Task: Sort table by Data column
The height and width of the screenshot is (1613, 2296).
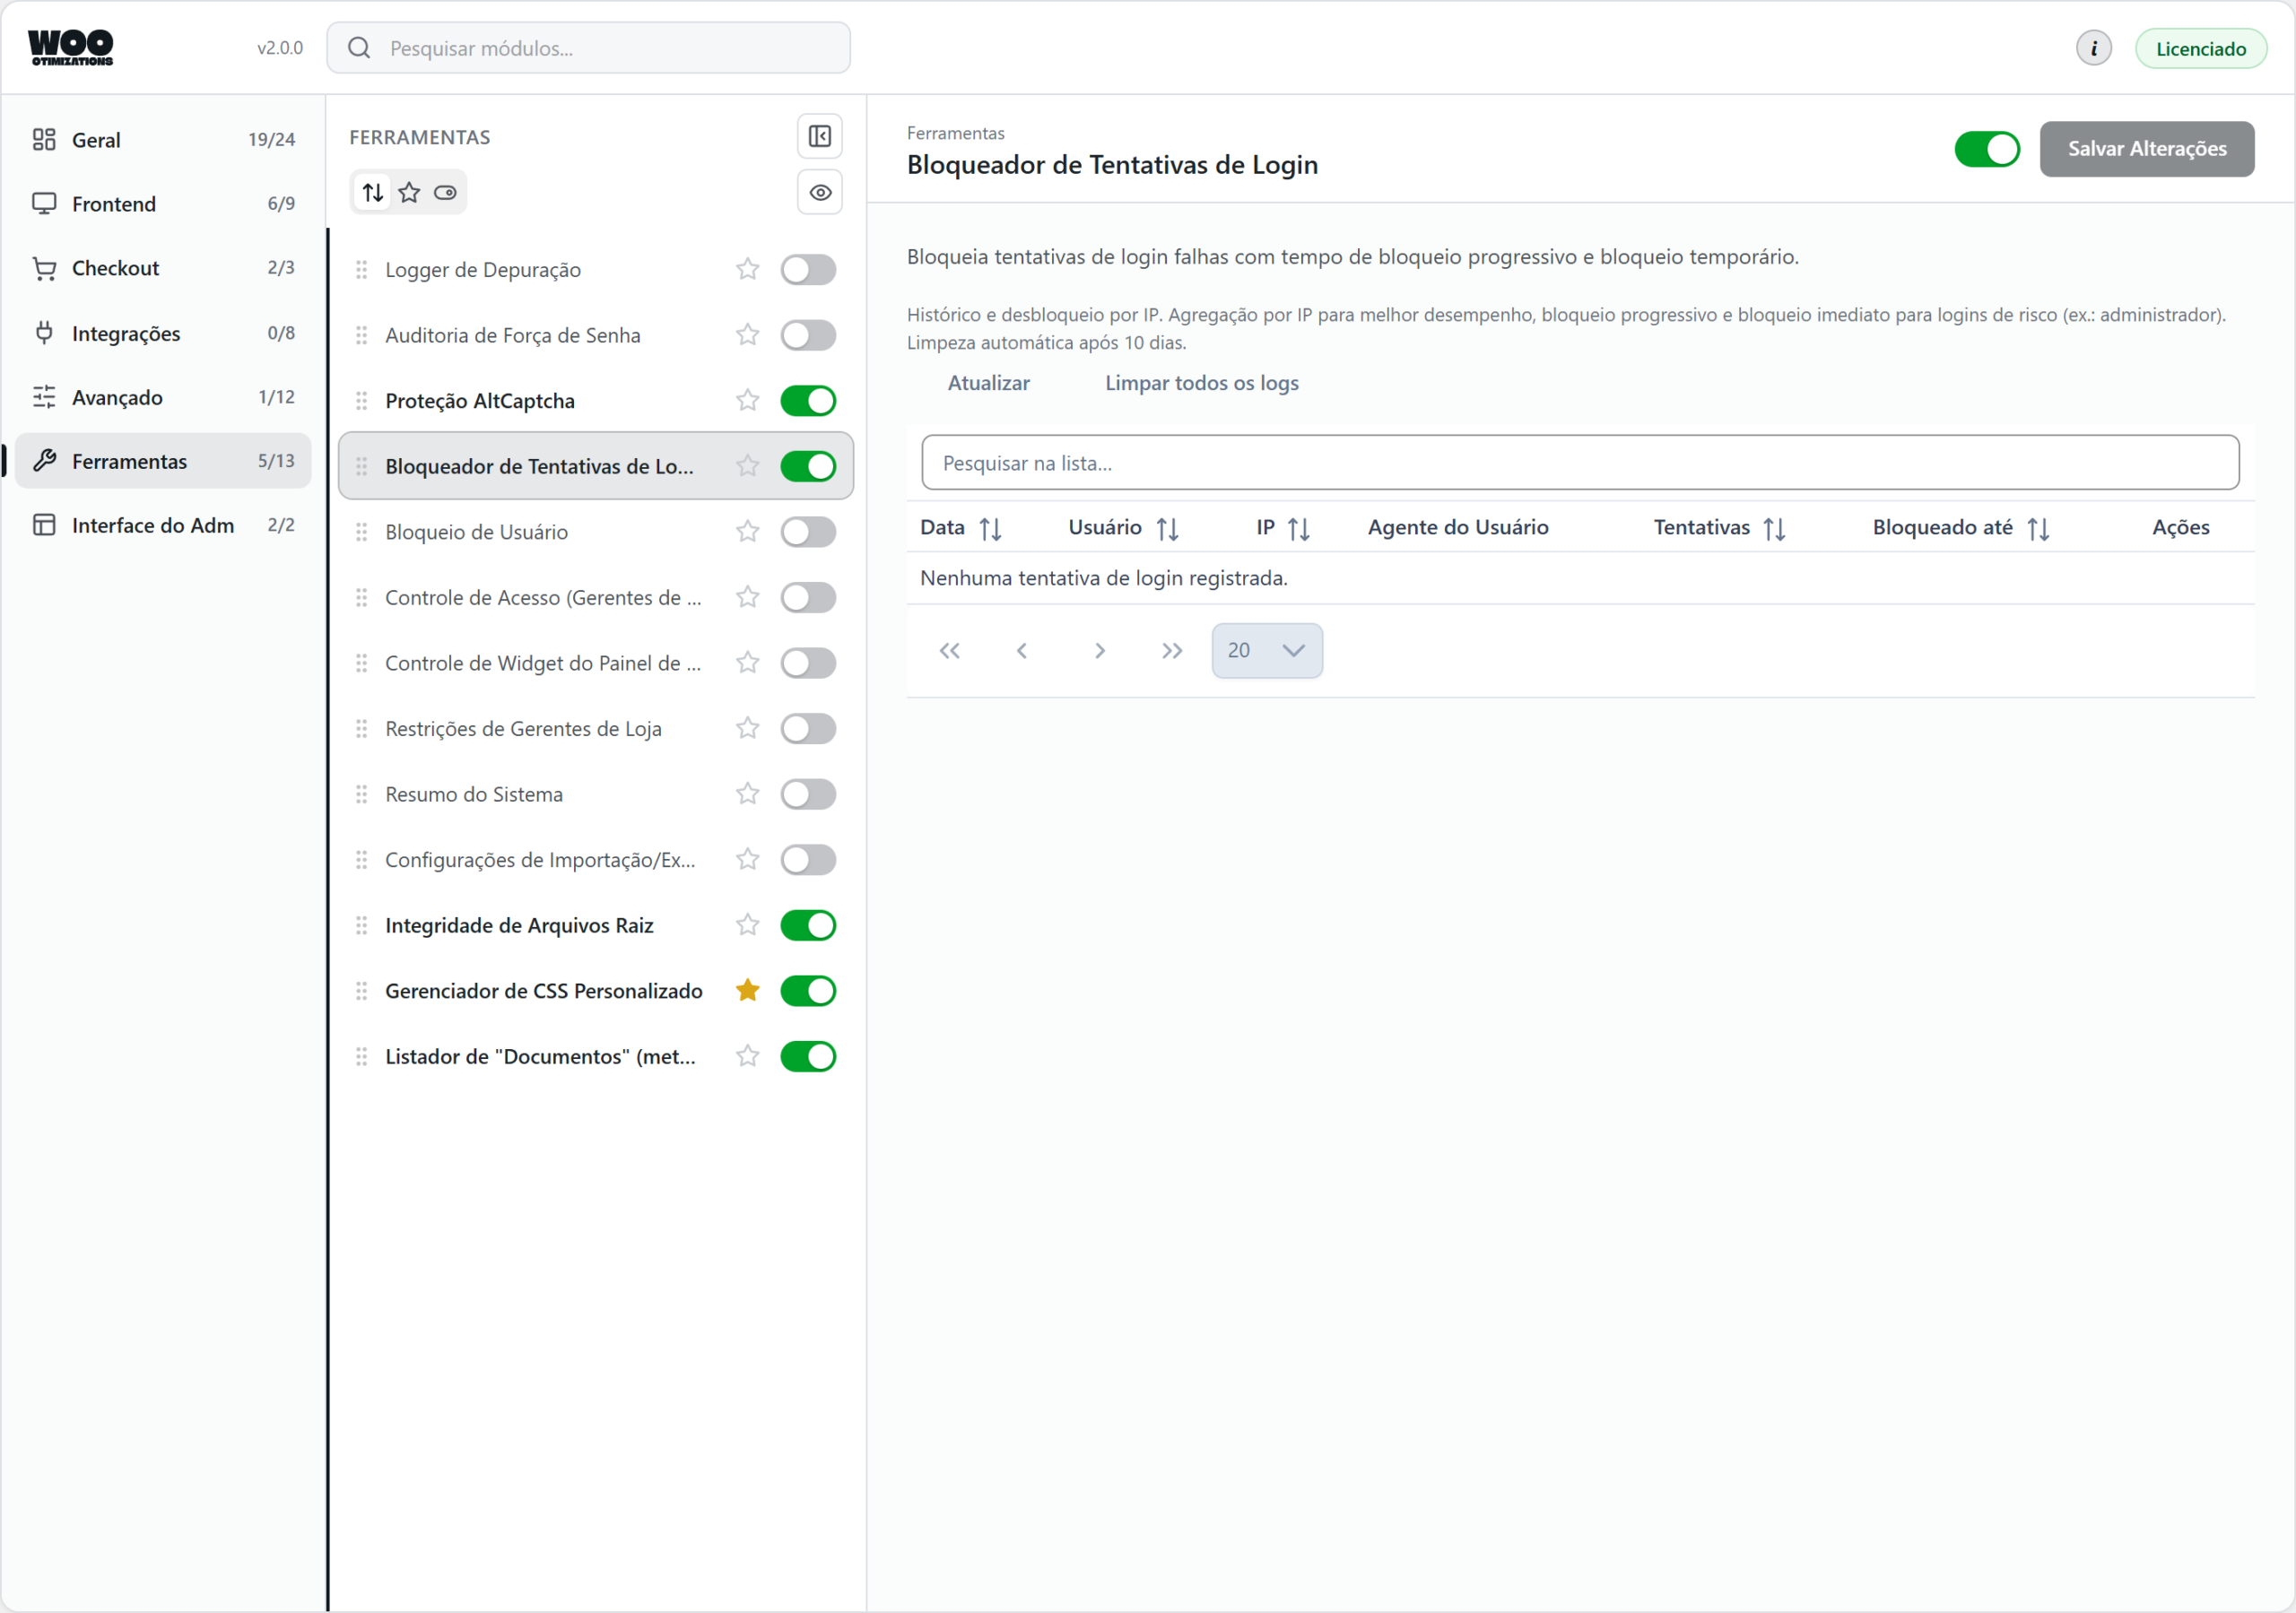Action: pyautogui.click(x=990, y=528)
